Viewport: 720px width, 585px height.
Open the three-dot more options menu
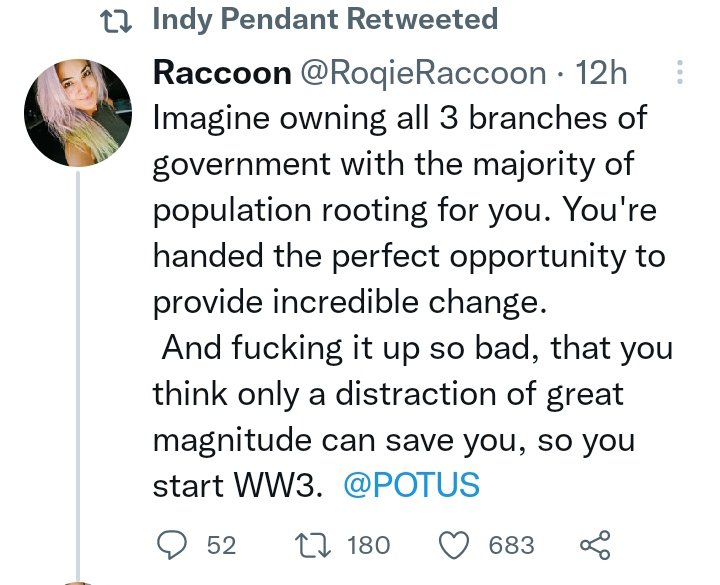tap(680, 73)
